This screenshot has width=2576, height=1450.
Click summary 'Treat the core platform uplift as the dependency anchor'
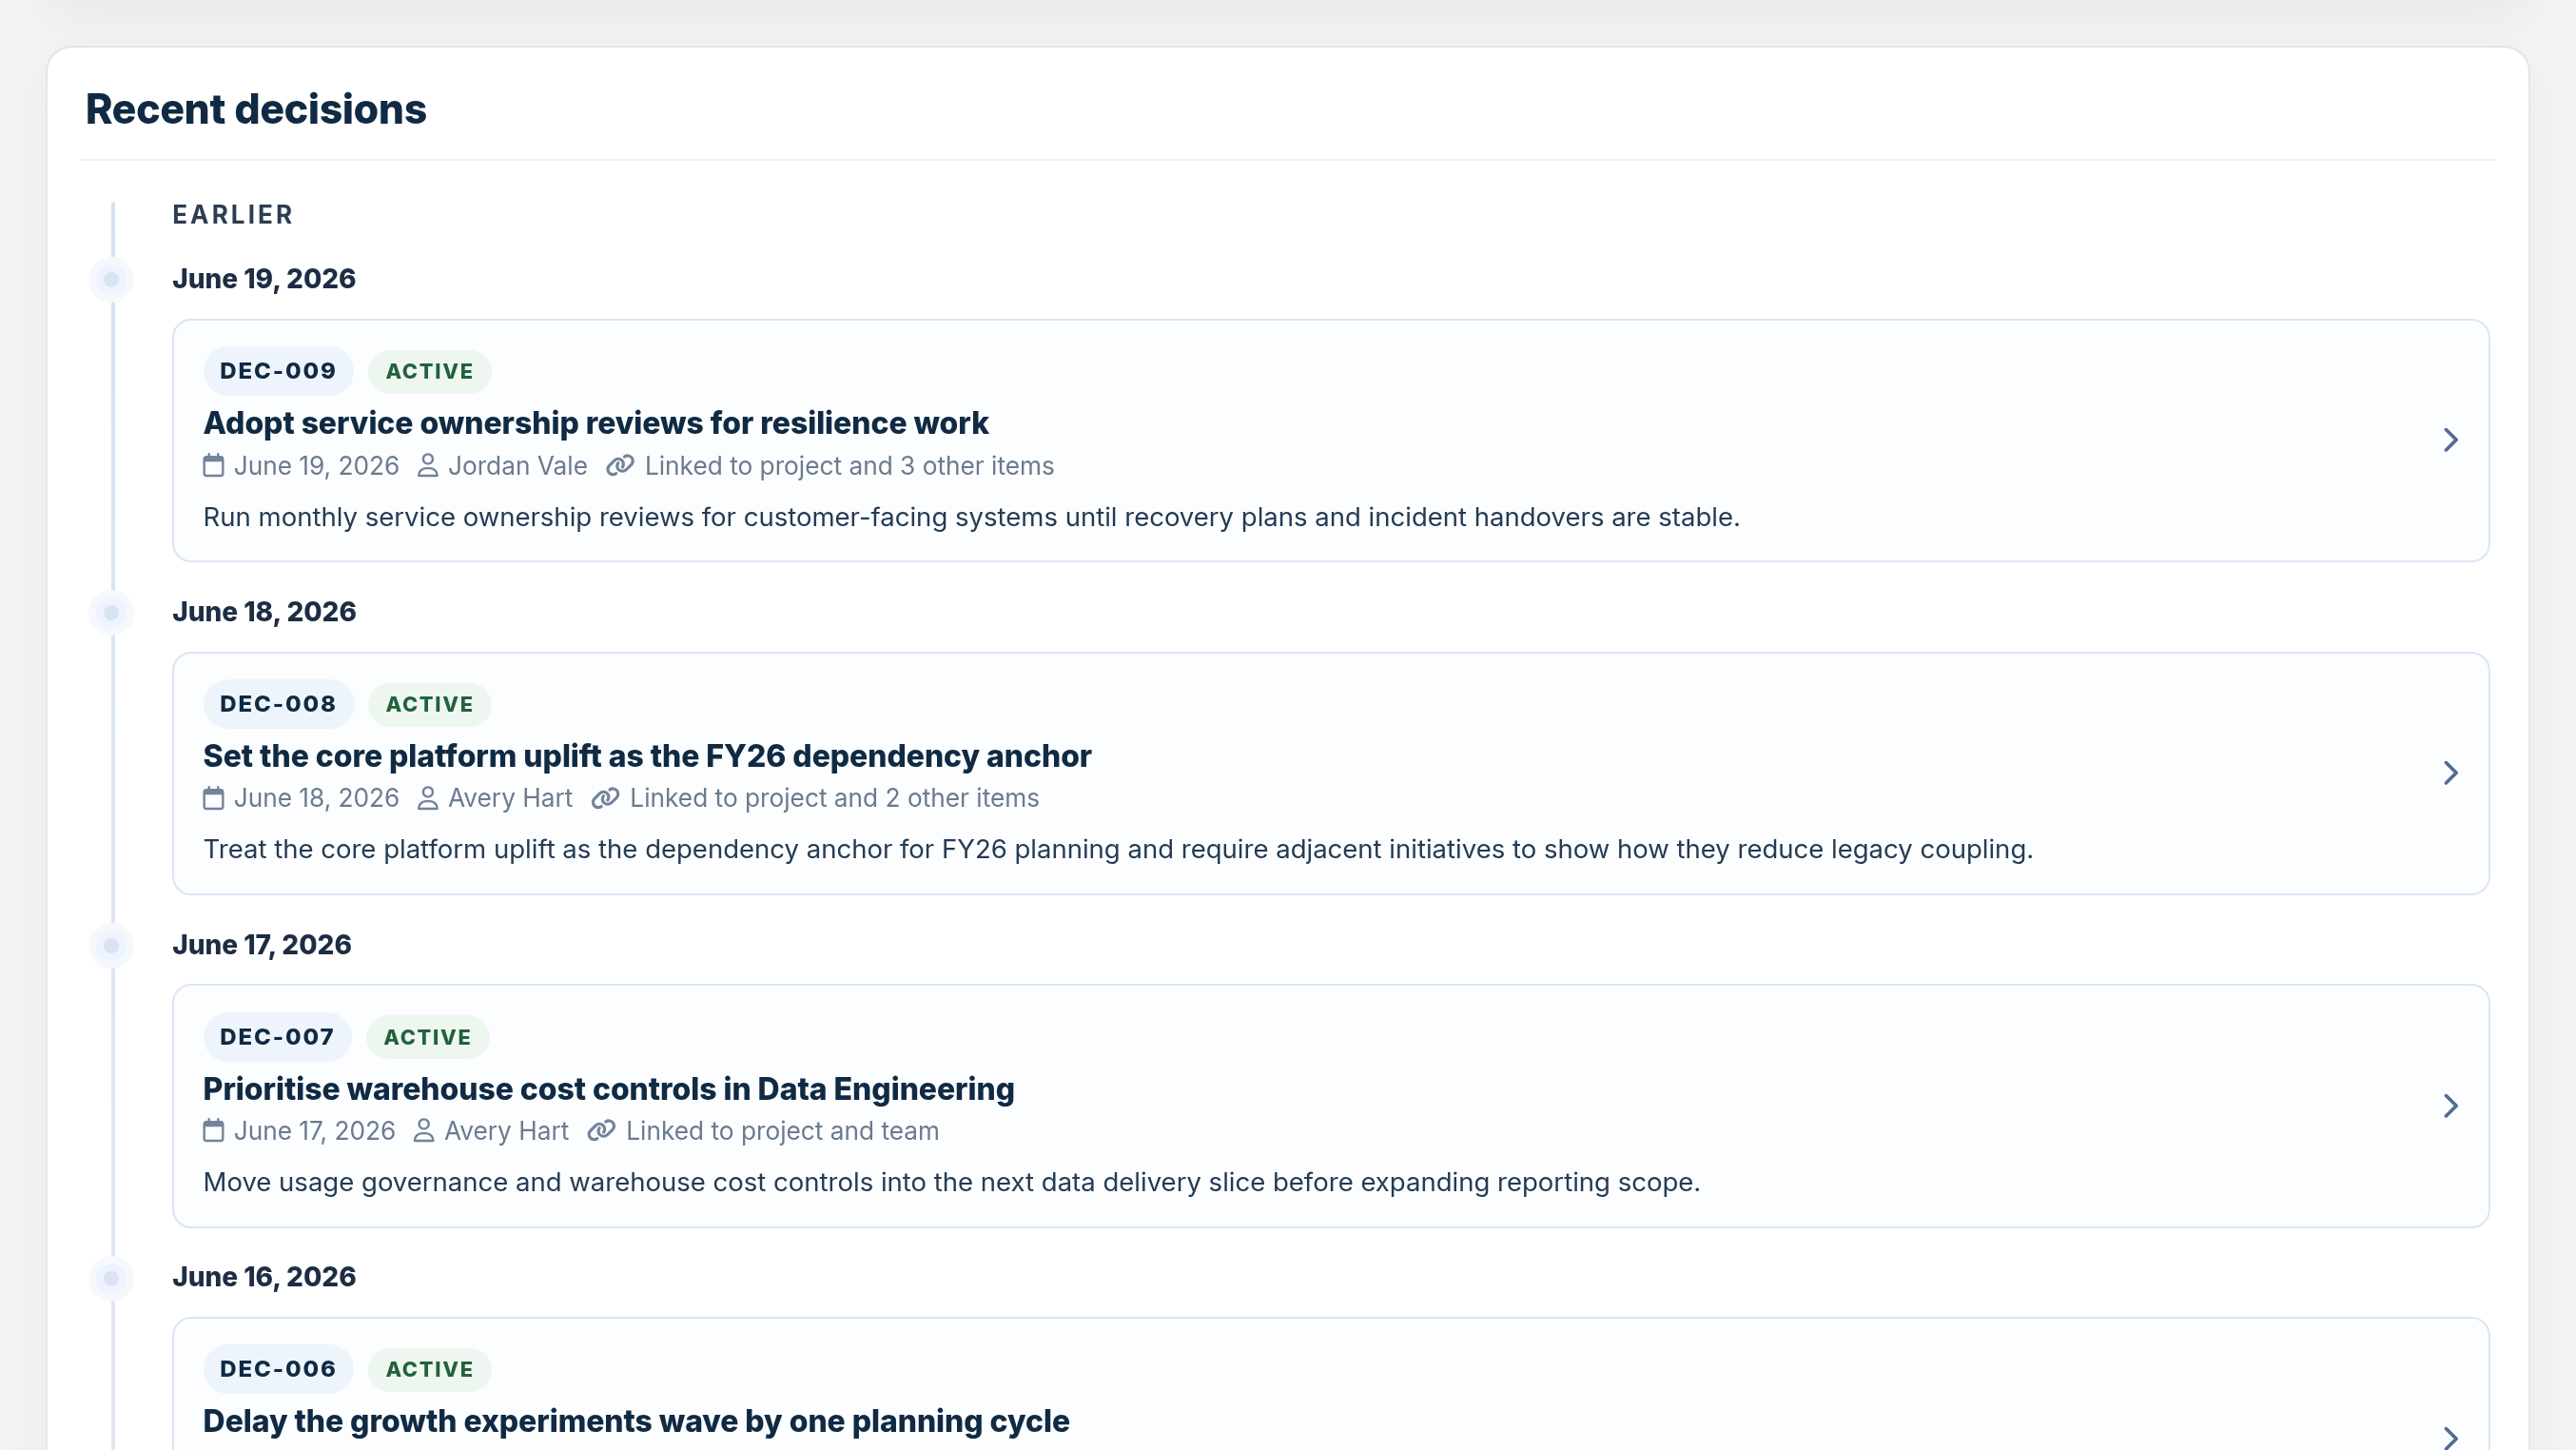pyautogui.click(x=1118, y=849)
